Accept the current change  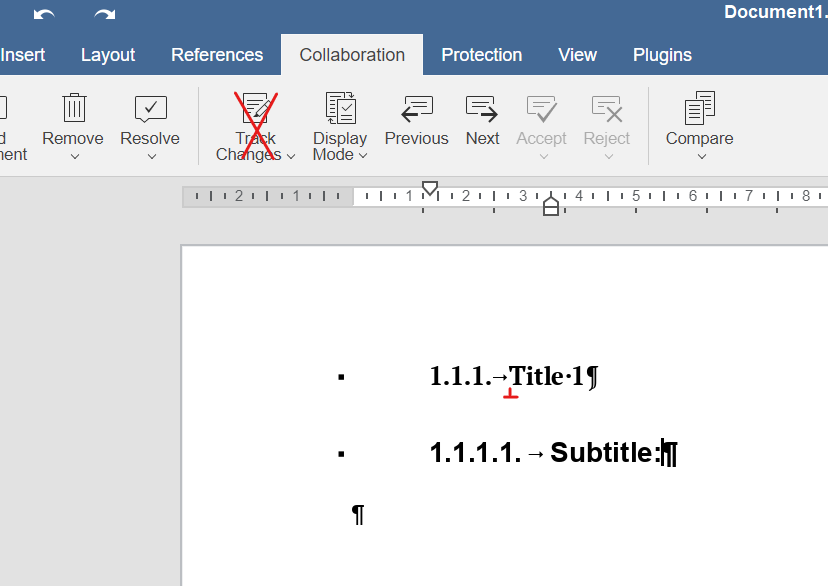point(541,110)
